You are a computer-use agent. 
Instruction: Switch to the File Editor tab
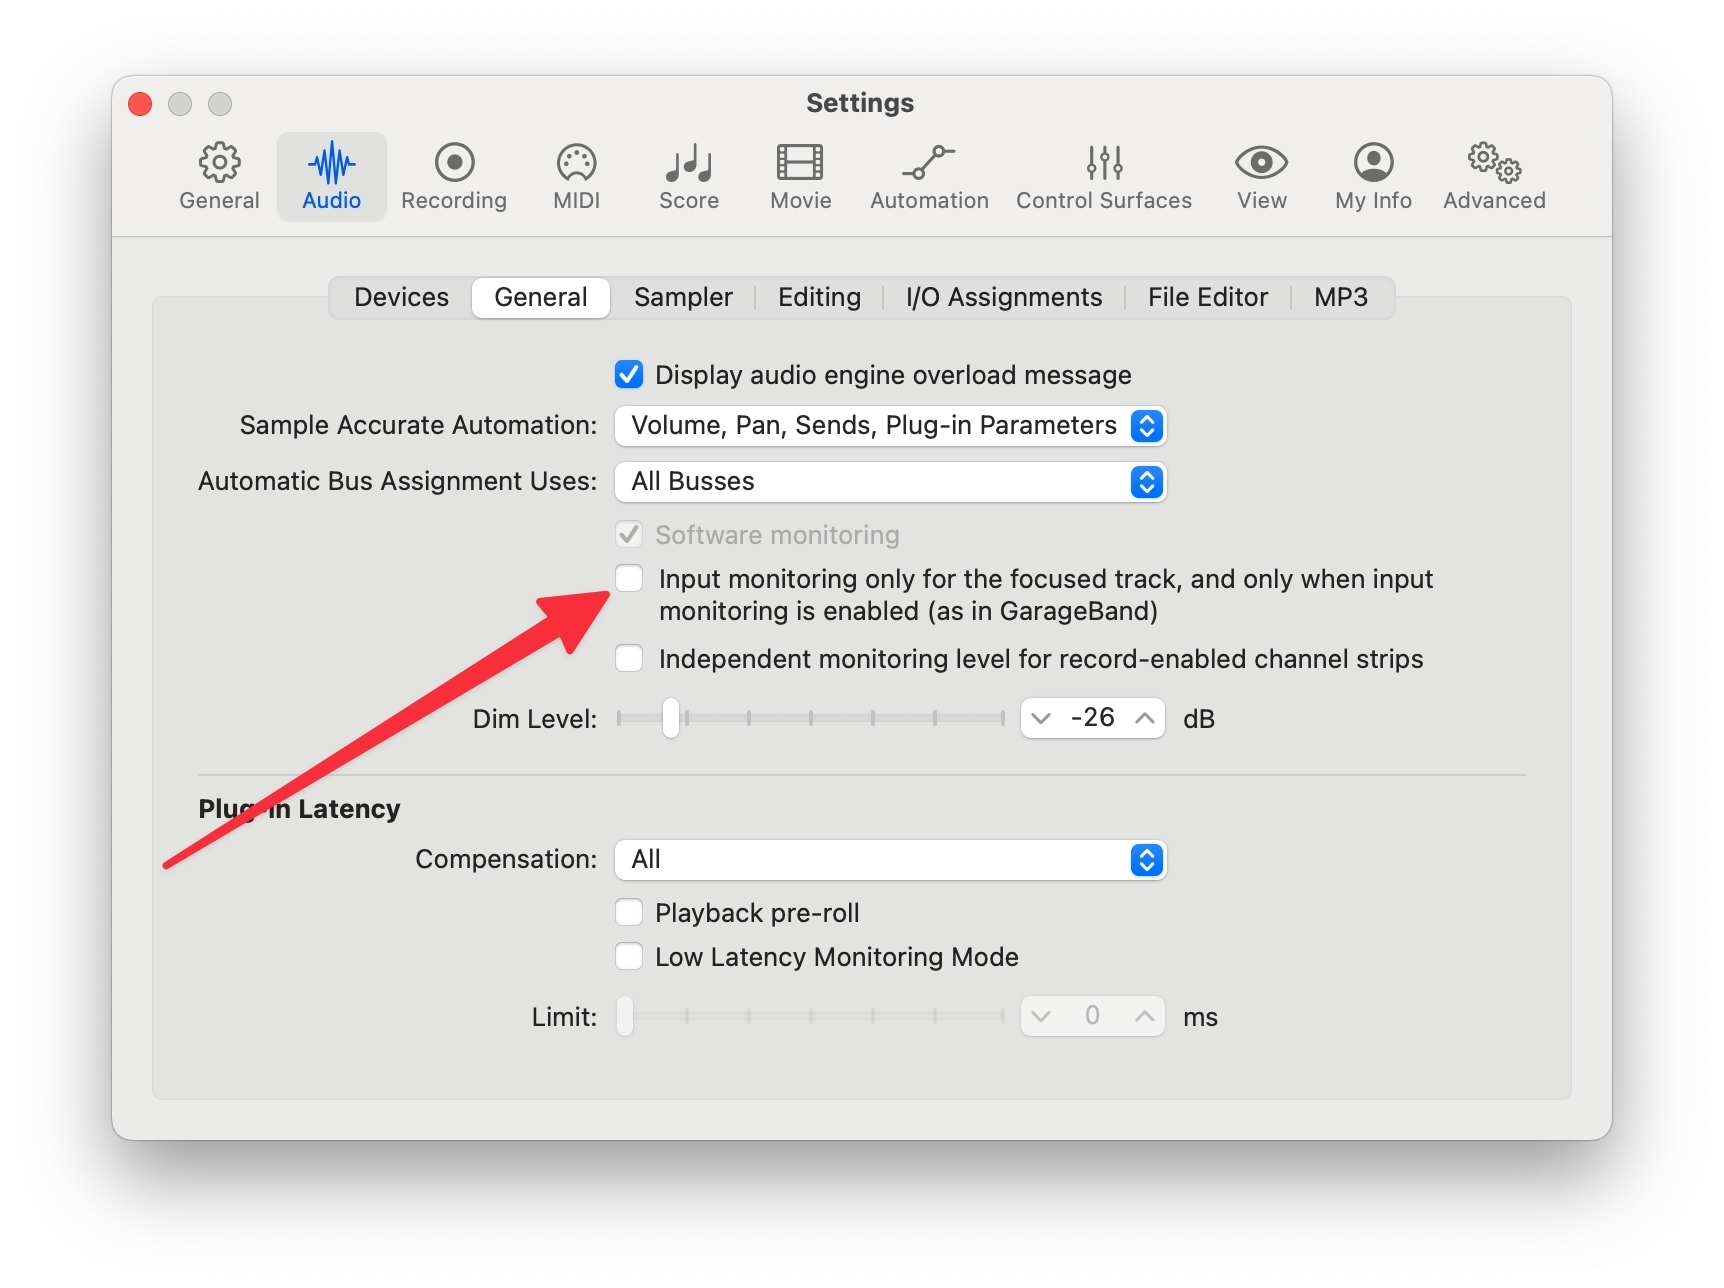[x=1208, y=298]
